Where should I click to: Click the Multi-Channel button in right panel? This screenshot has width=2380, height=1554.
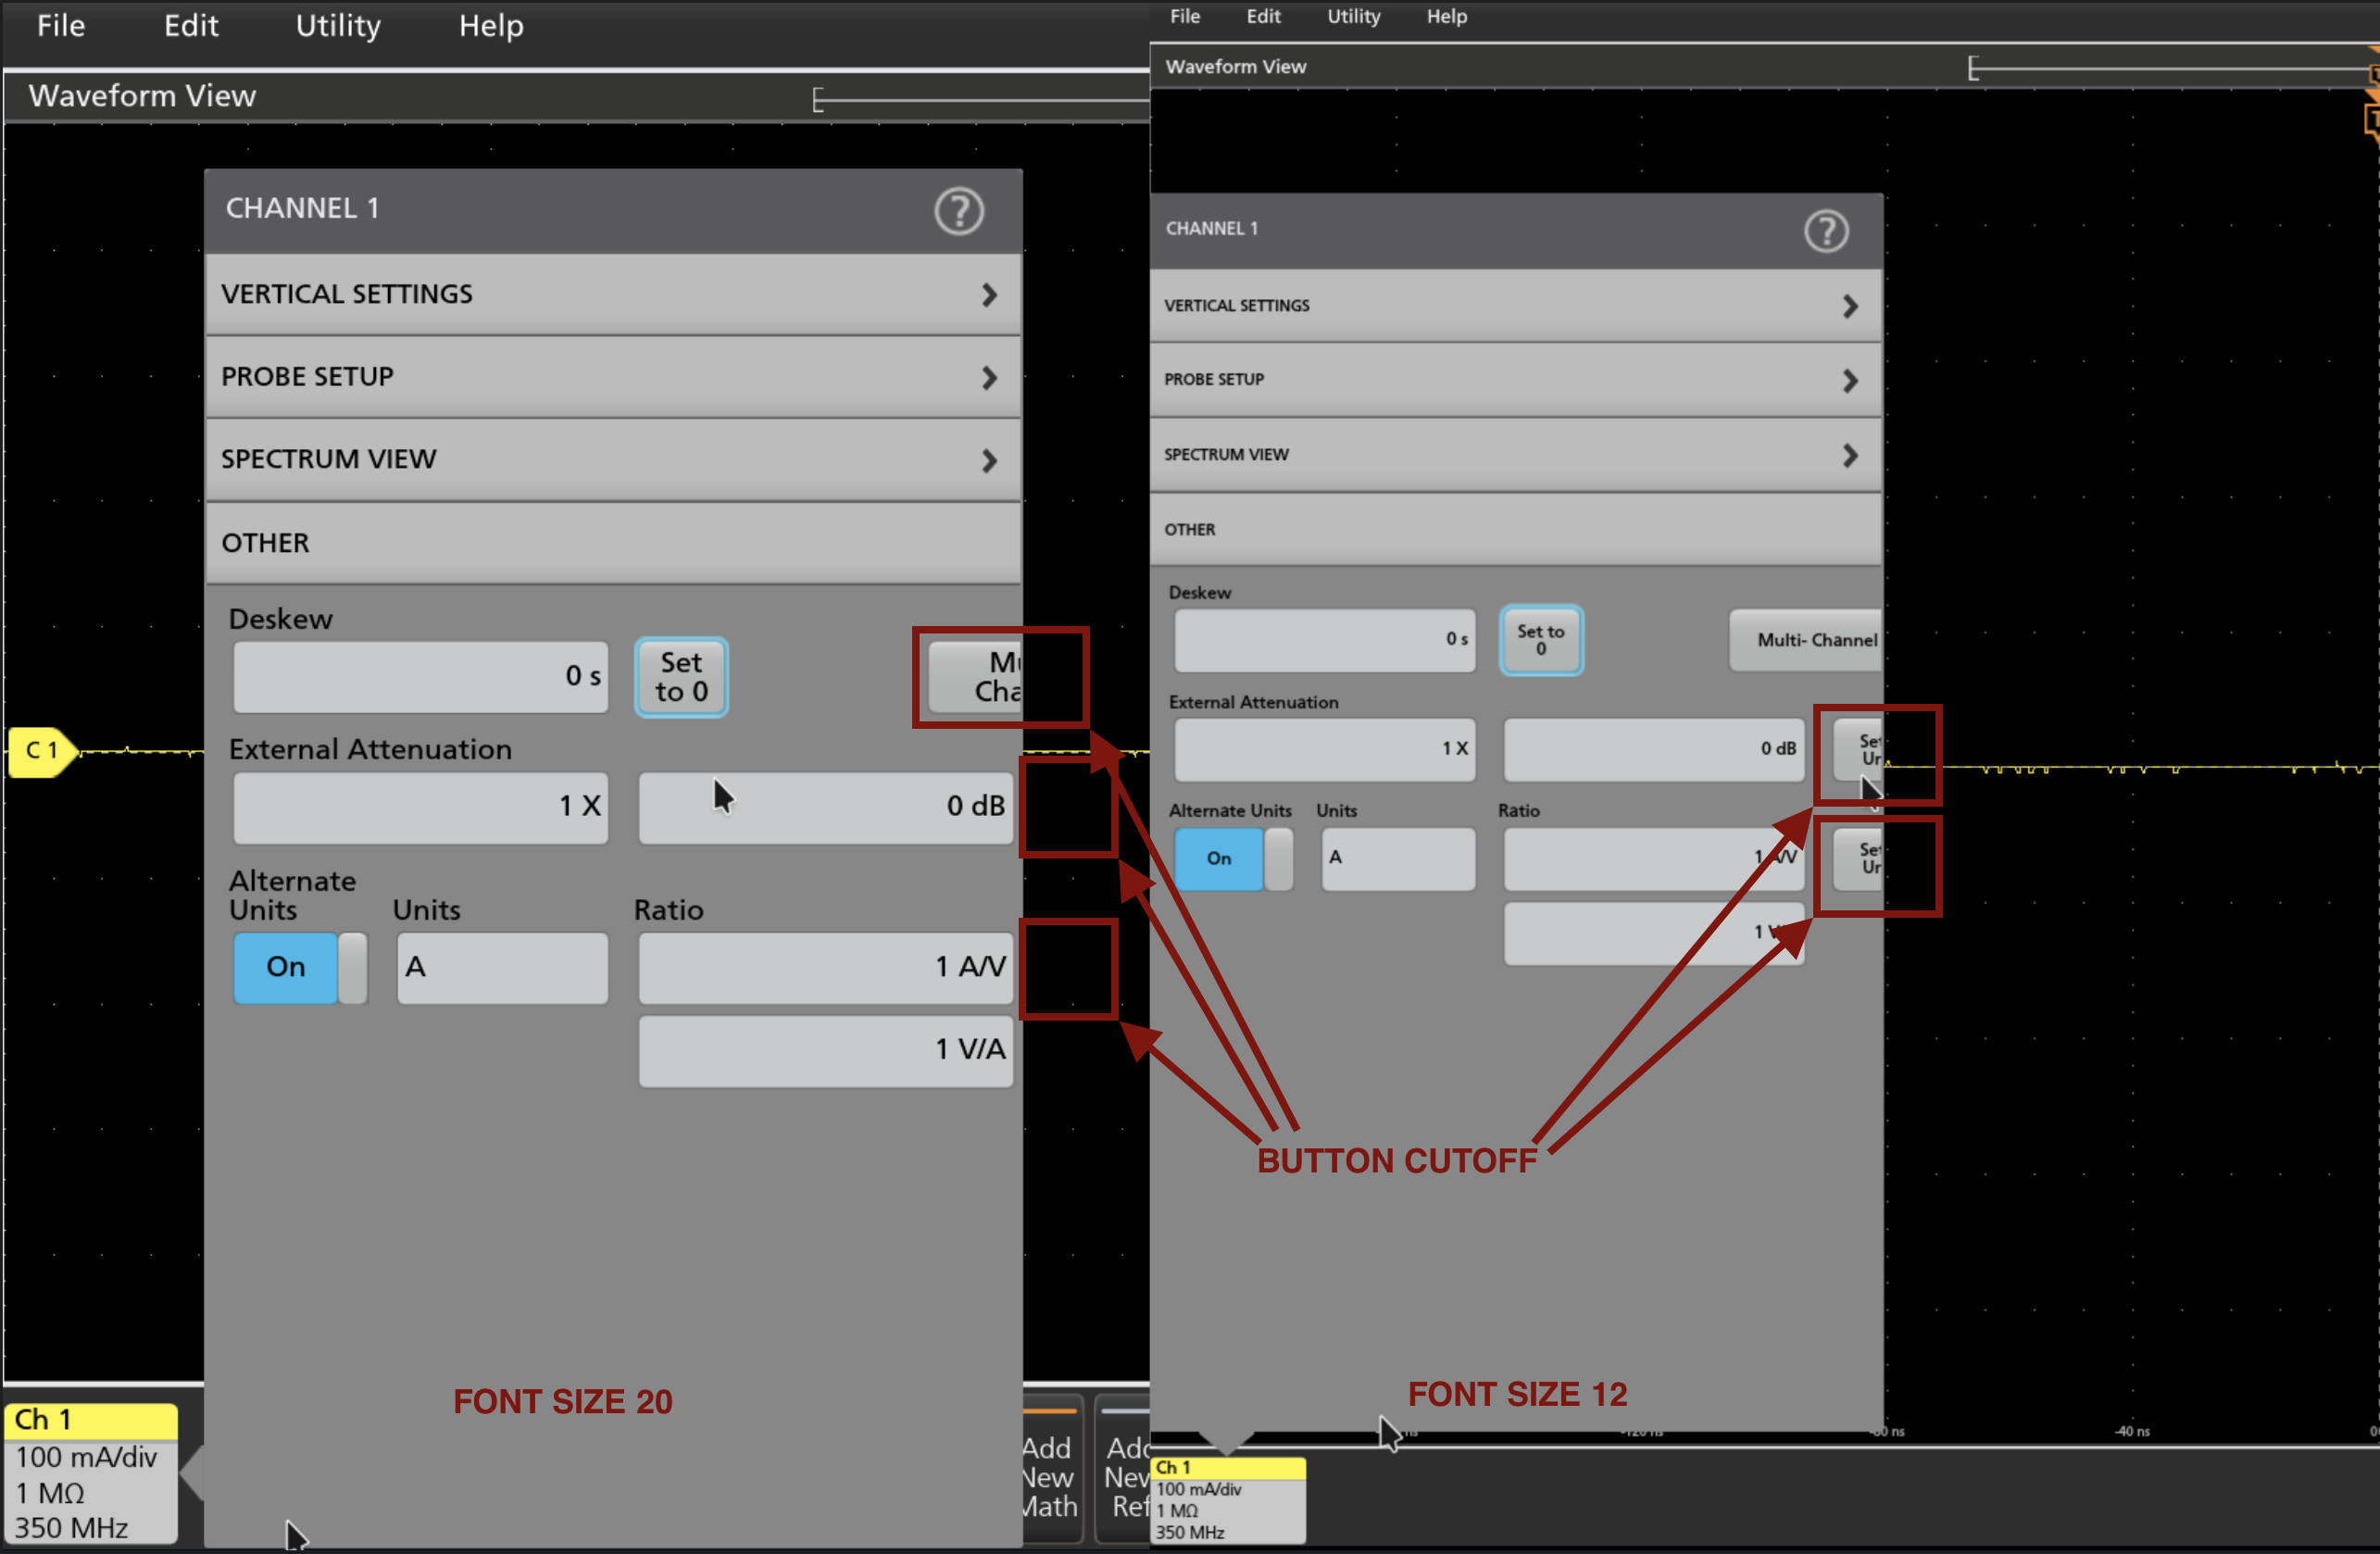click(1805, 640)
